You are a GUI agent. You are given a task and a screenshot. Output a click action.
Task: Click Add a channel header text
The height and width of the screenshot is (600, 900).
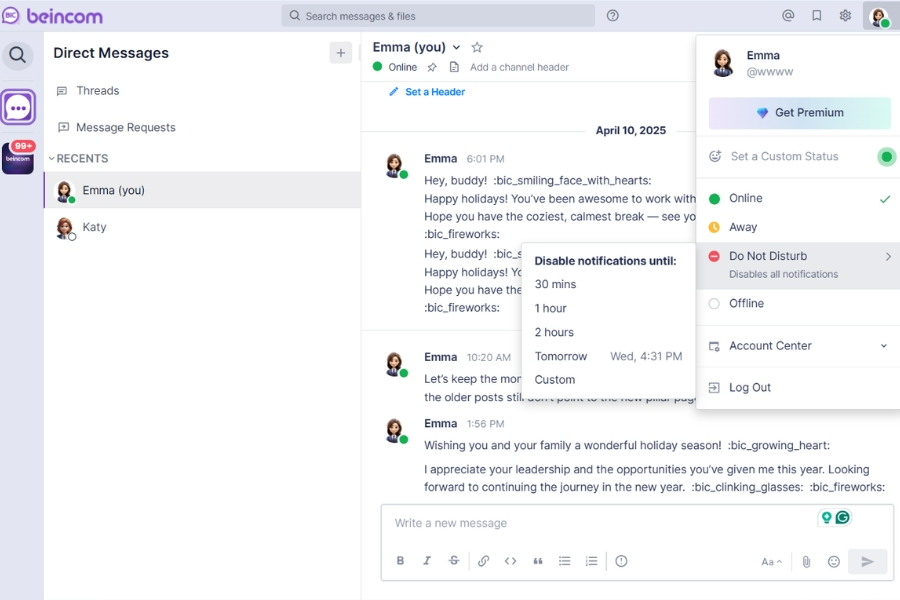pyautogui.click(x=519, y=67)
